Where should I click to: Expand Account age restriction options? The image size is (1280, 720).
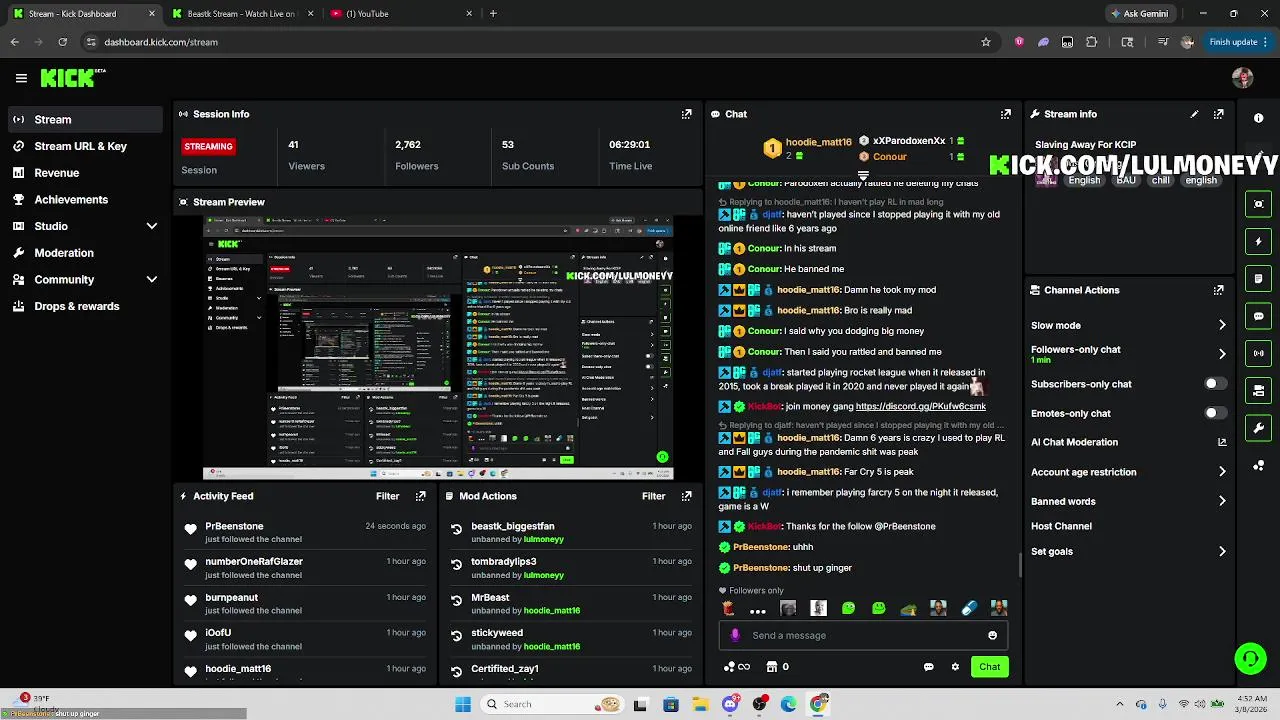(1222, 472)
